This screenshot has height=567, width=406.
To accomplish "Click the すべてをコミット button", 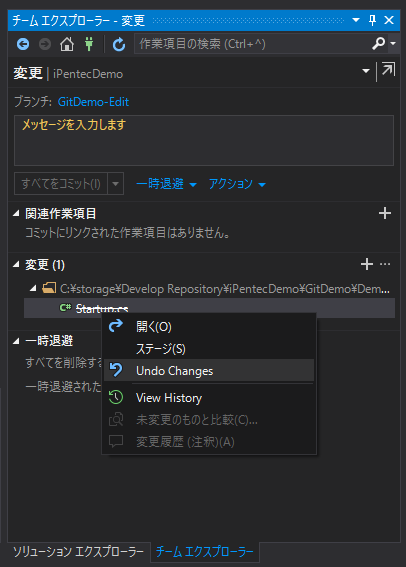I will (61, 184).
